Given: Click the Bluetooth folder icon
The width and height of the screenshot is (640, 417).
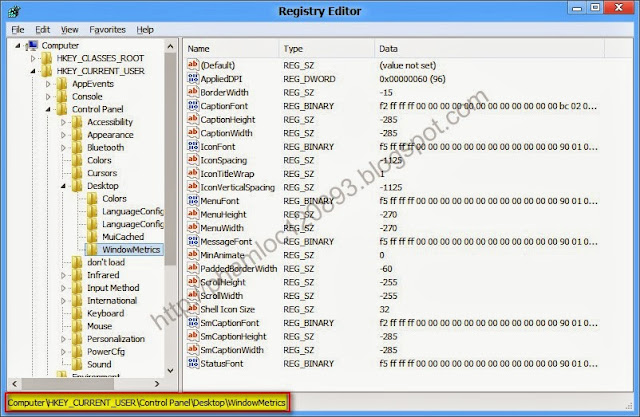Looking at the screenshot, I should [77, 147].
